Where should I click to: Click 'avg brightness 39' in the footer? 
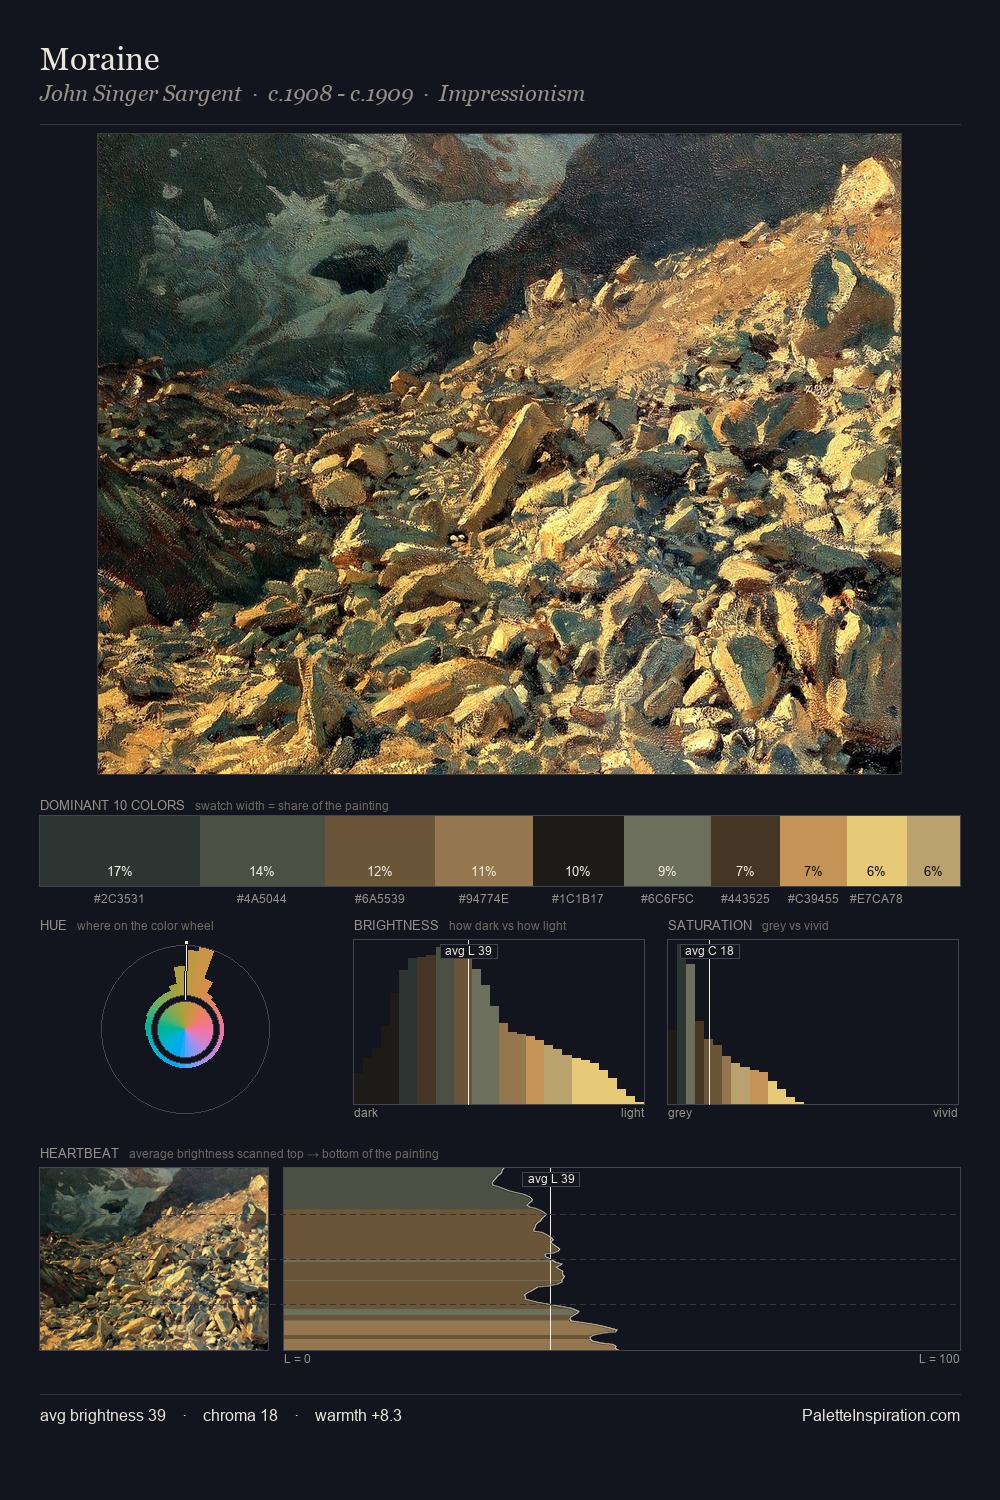103,1416
